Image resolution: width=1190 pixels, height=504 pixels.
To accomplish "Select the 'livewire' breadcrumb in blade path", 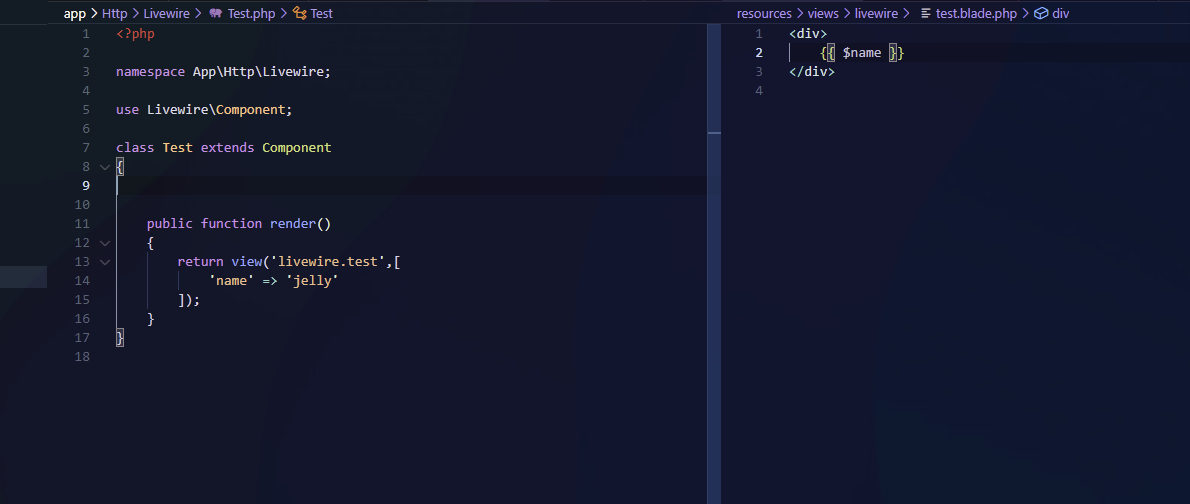I will [x=876, y=14].
